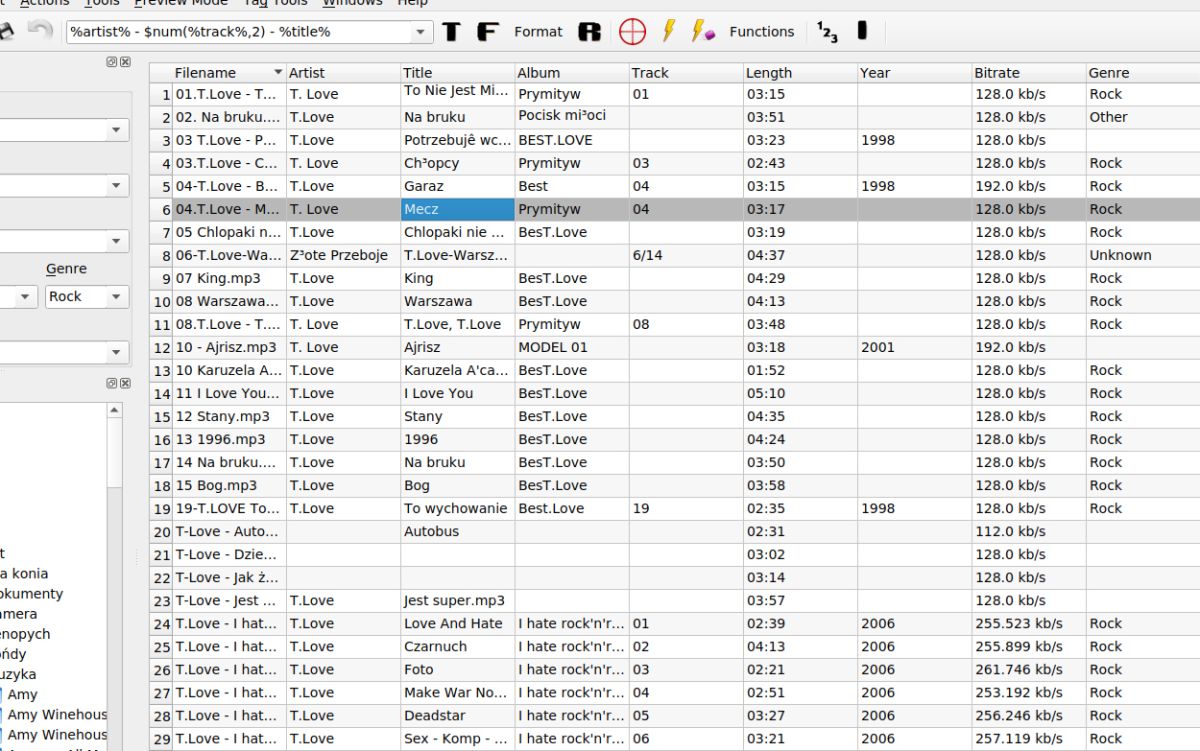Click the '123' autonumbering icon
1200x751 pixels.
pos(827,32)
